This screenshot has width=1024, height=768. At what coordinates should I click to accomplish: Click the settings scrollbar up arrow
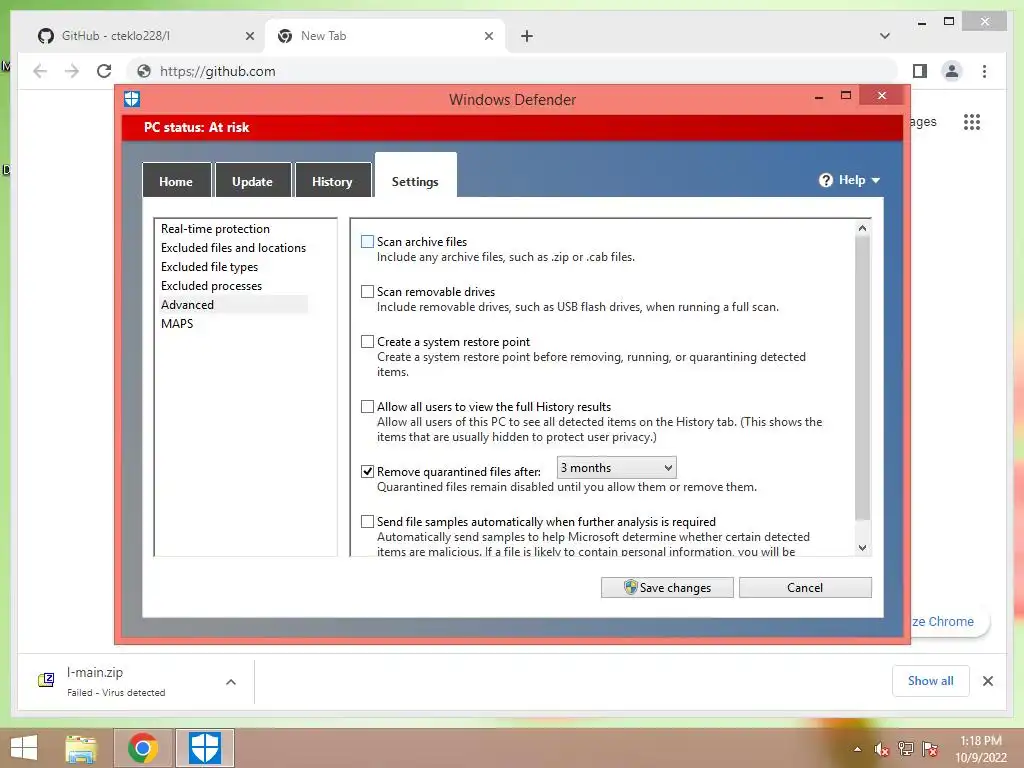pyautogui.click(x=862, y=228)
